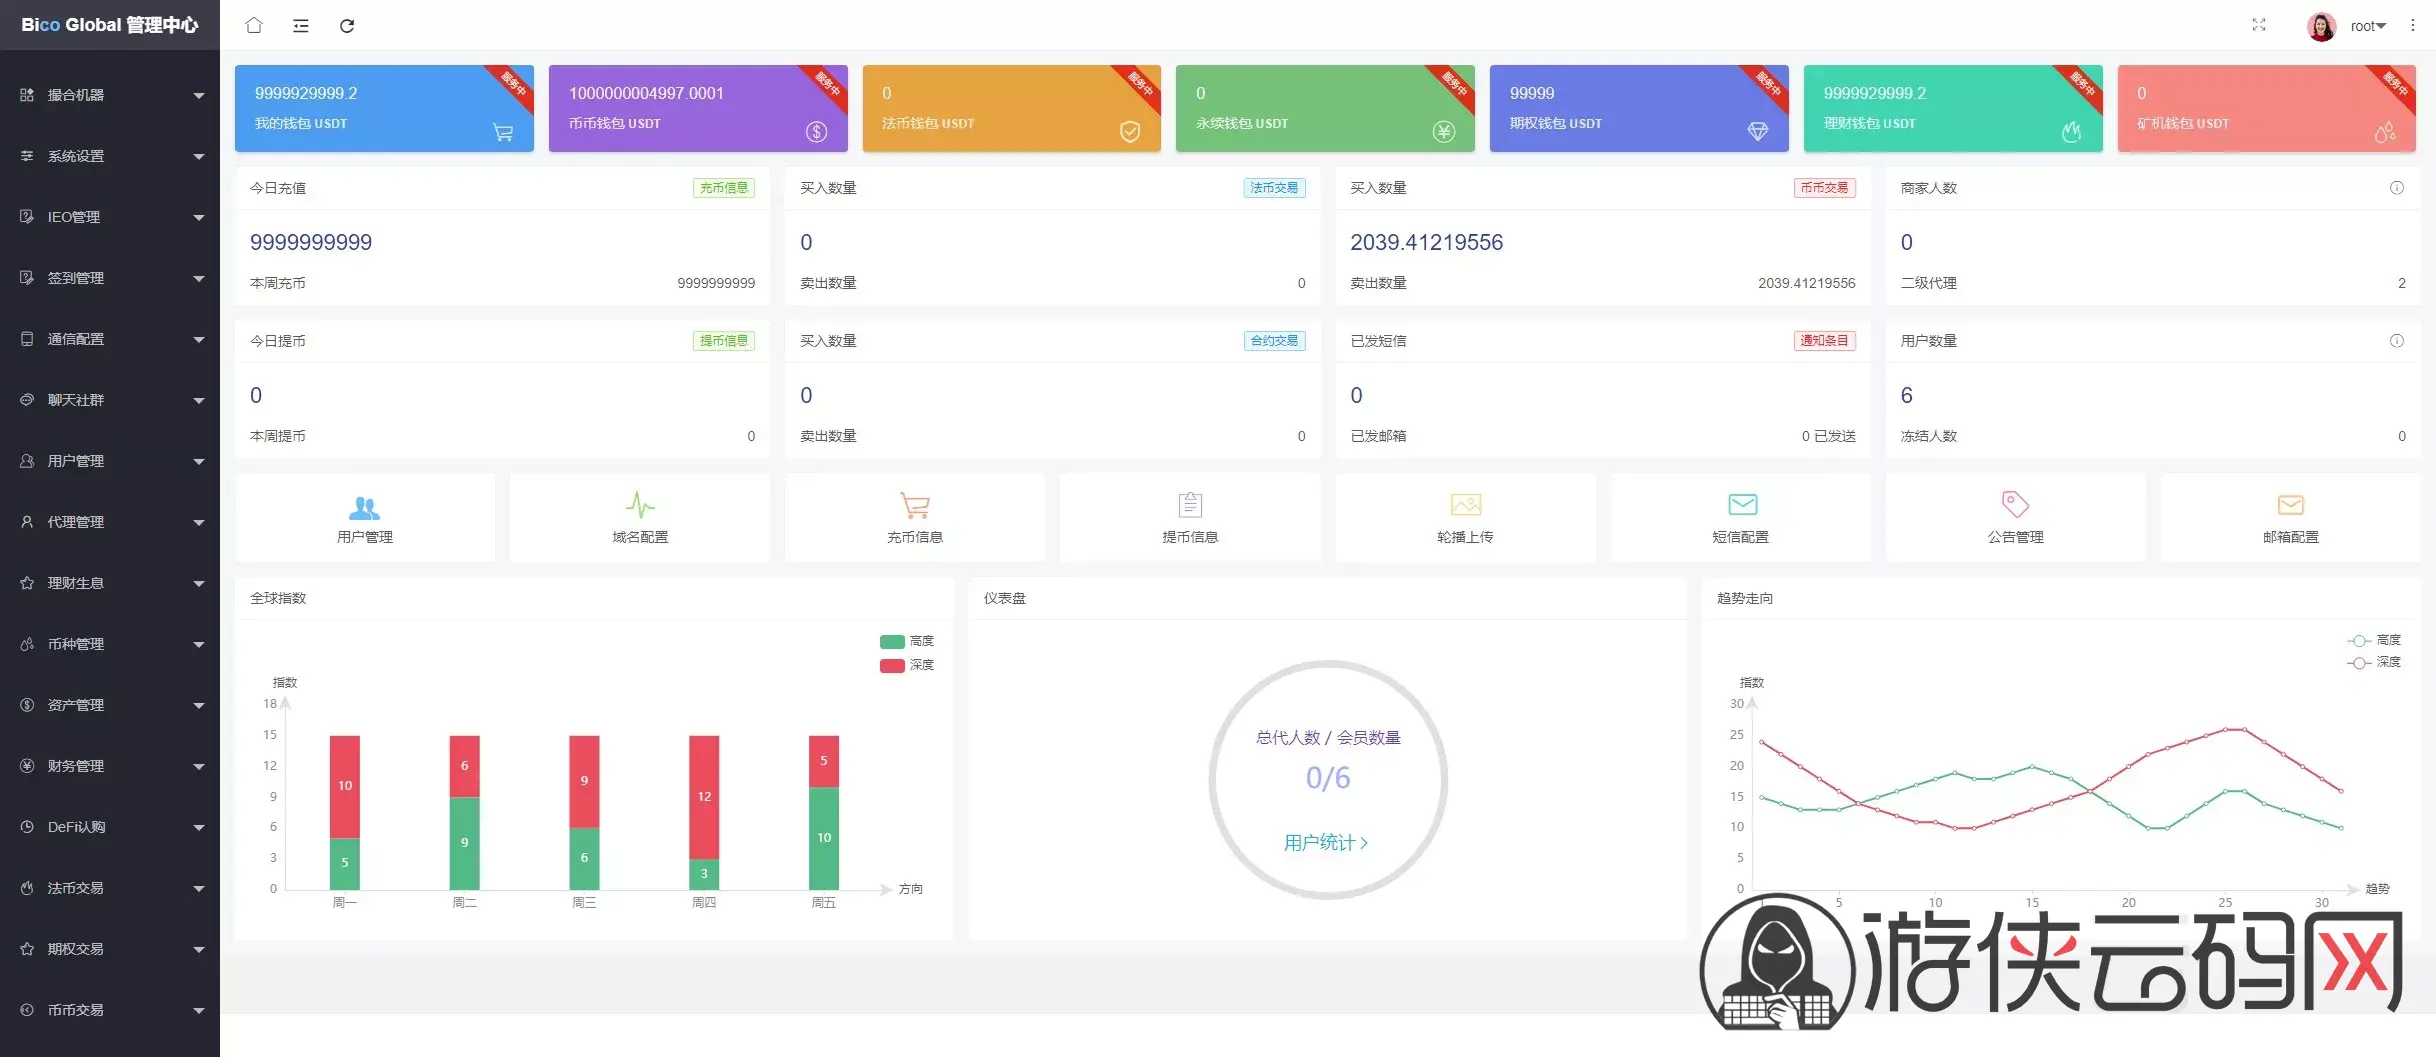
Task: Select 财务管理 in the sidebar
Action: 110,766
